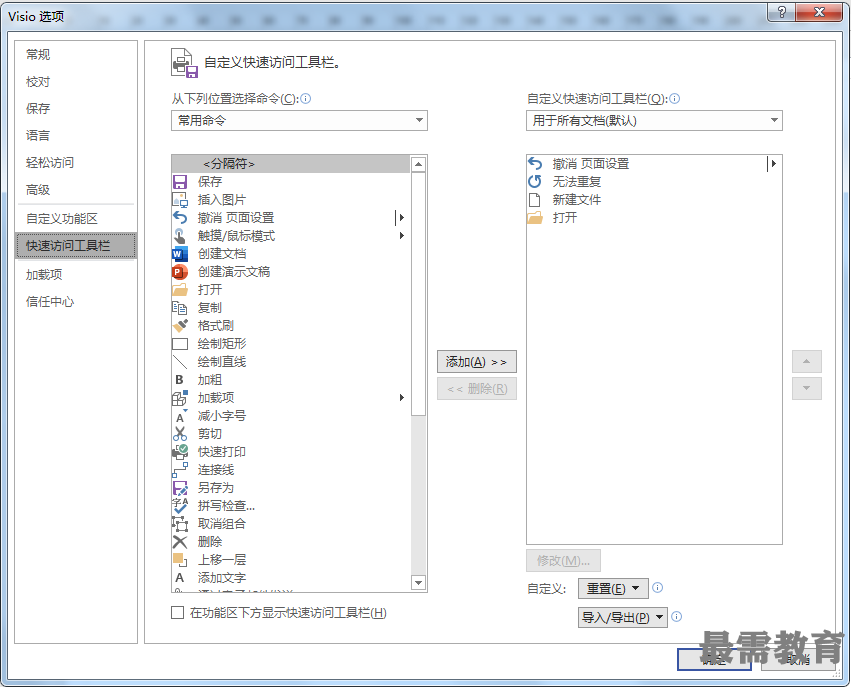The height and width of the screenshot is (687, 851).
Task: Open the 常用命令 command source dropdown
Action: 299,120
